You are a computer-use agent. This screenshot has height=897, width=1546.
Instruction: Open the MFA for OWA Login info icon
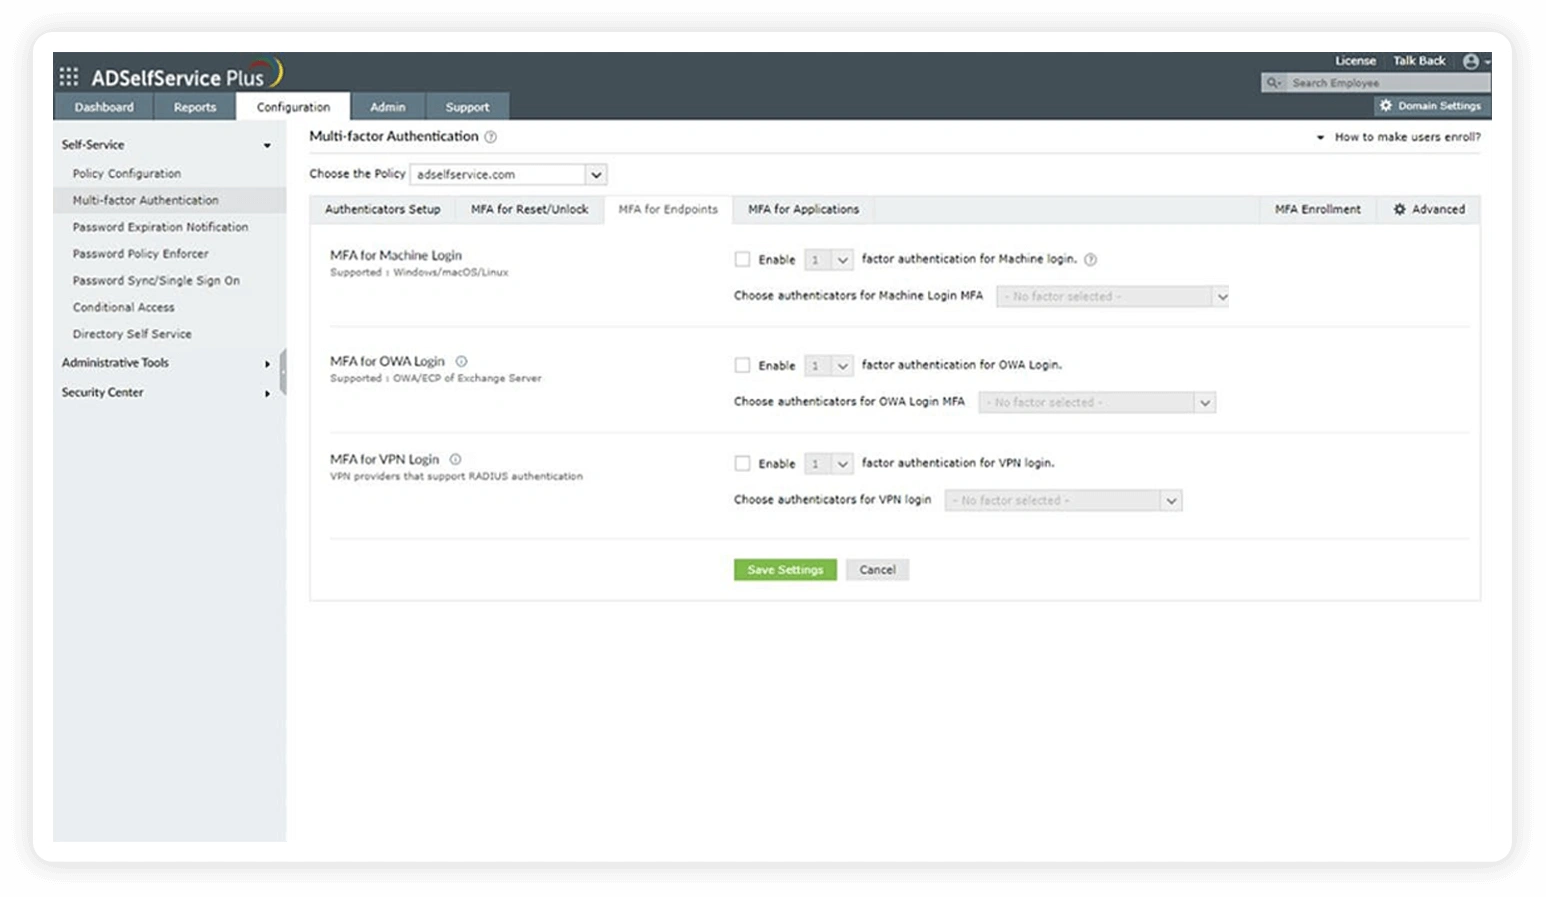click(462, 361)
